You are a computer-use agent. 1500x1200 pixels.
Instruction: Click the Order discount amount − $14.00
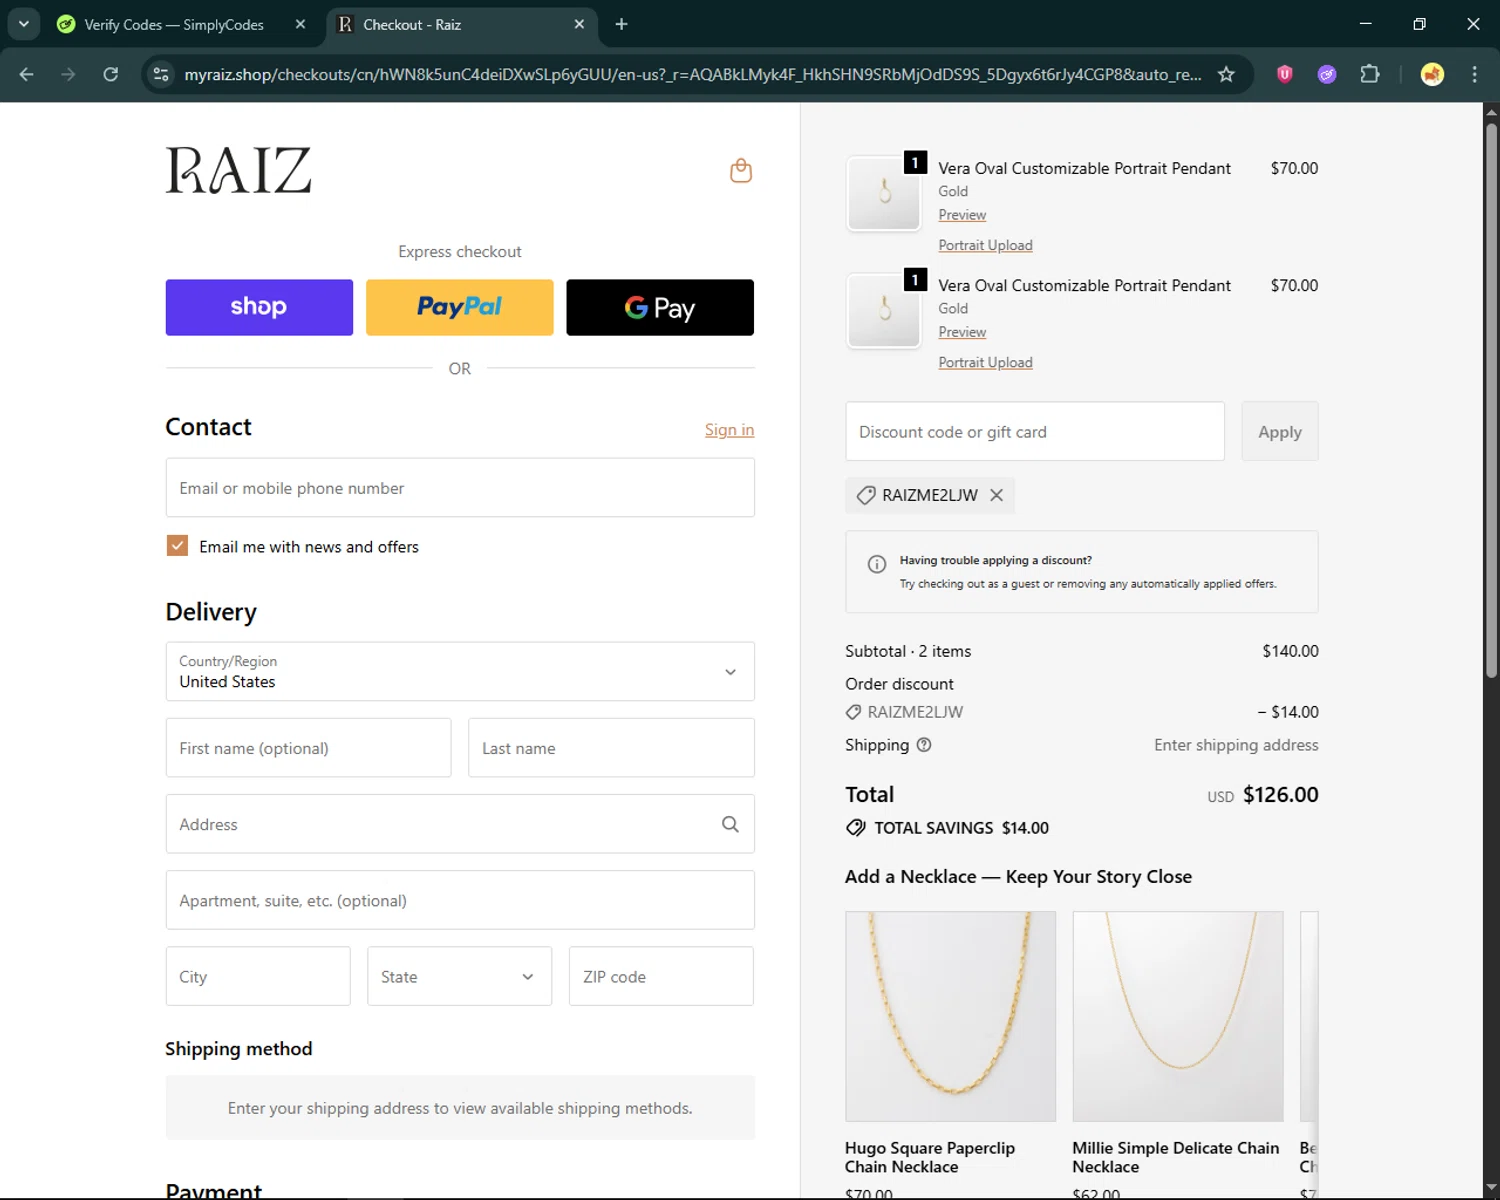(1288, 712)
